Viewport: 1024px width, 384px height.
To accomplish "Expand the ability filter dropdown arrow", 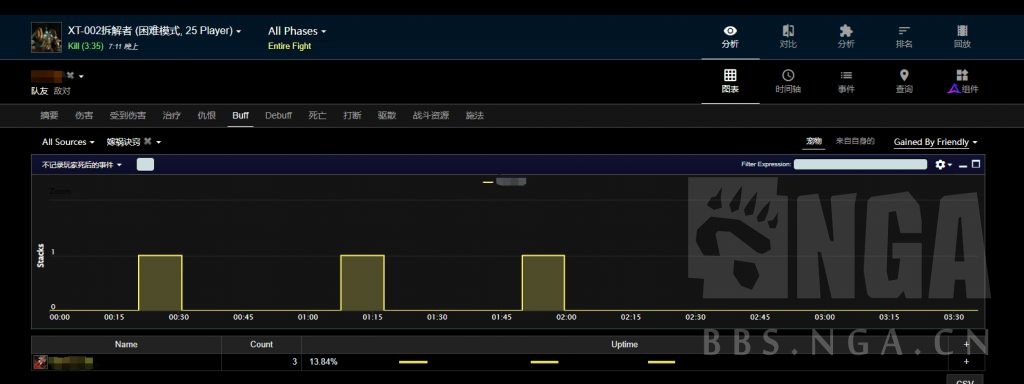I will (158, 142).
